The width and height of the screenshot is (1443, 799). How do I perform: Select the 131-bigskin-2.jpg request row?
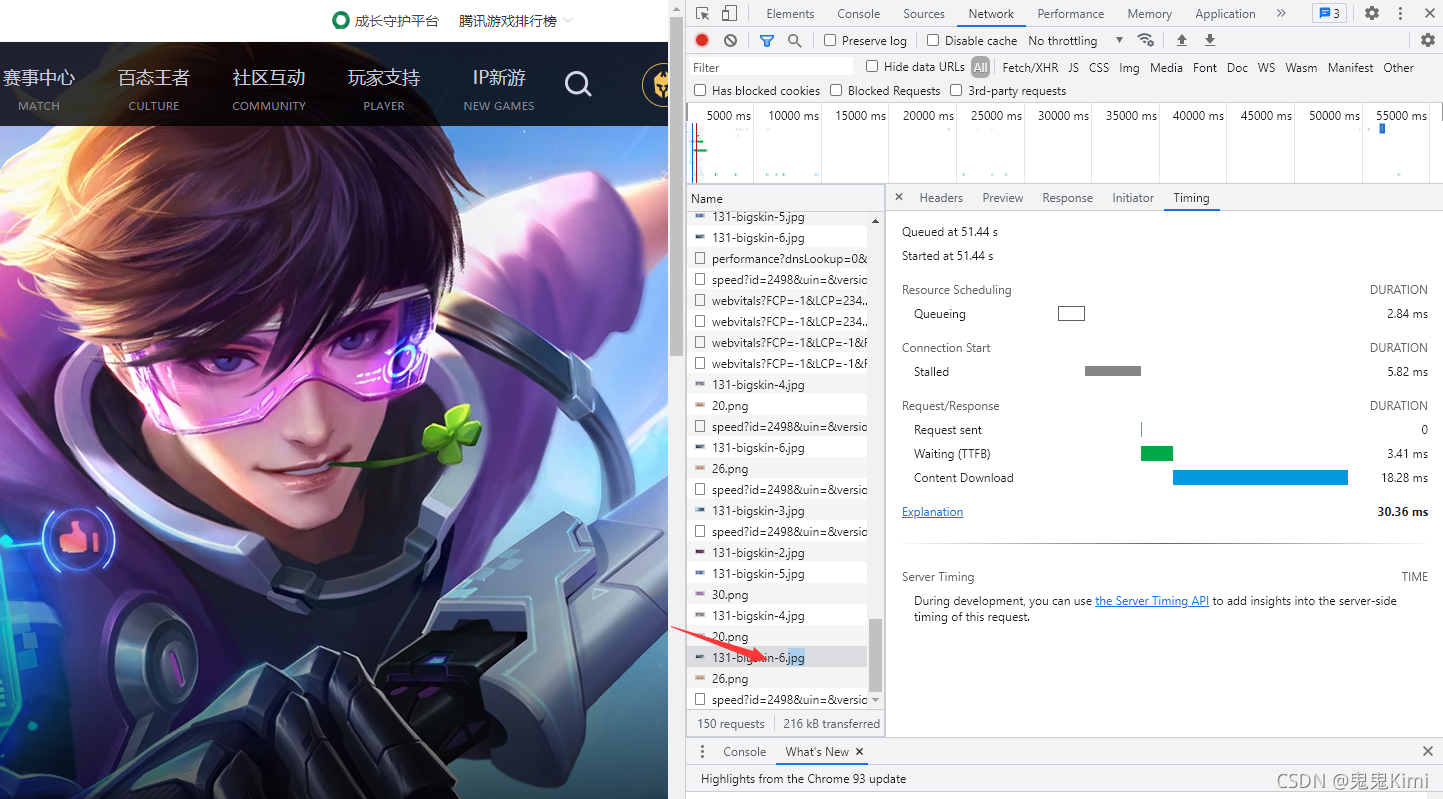tap(777, 553)
